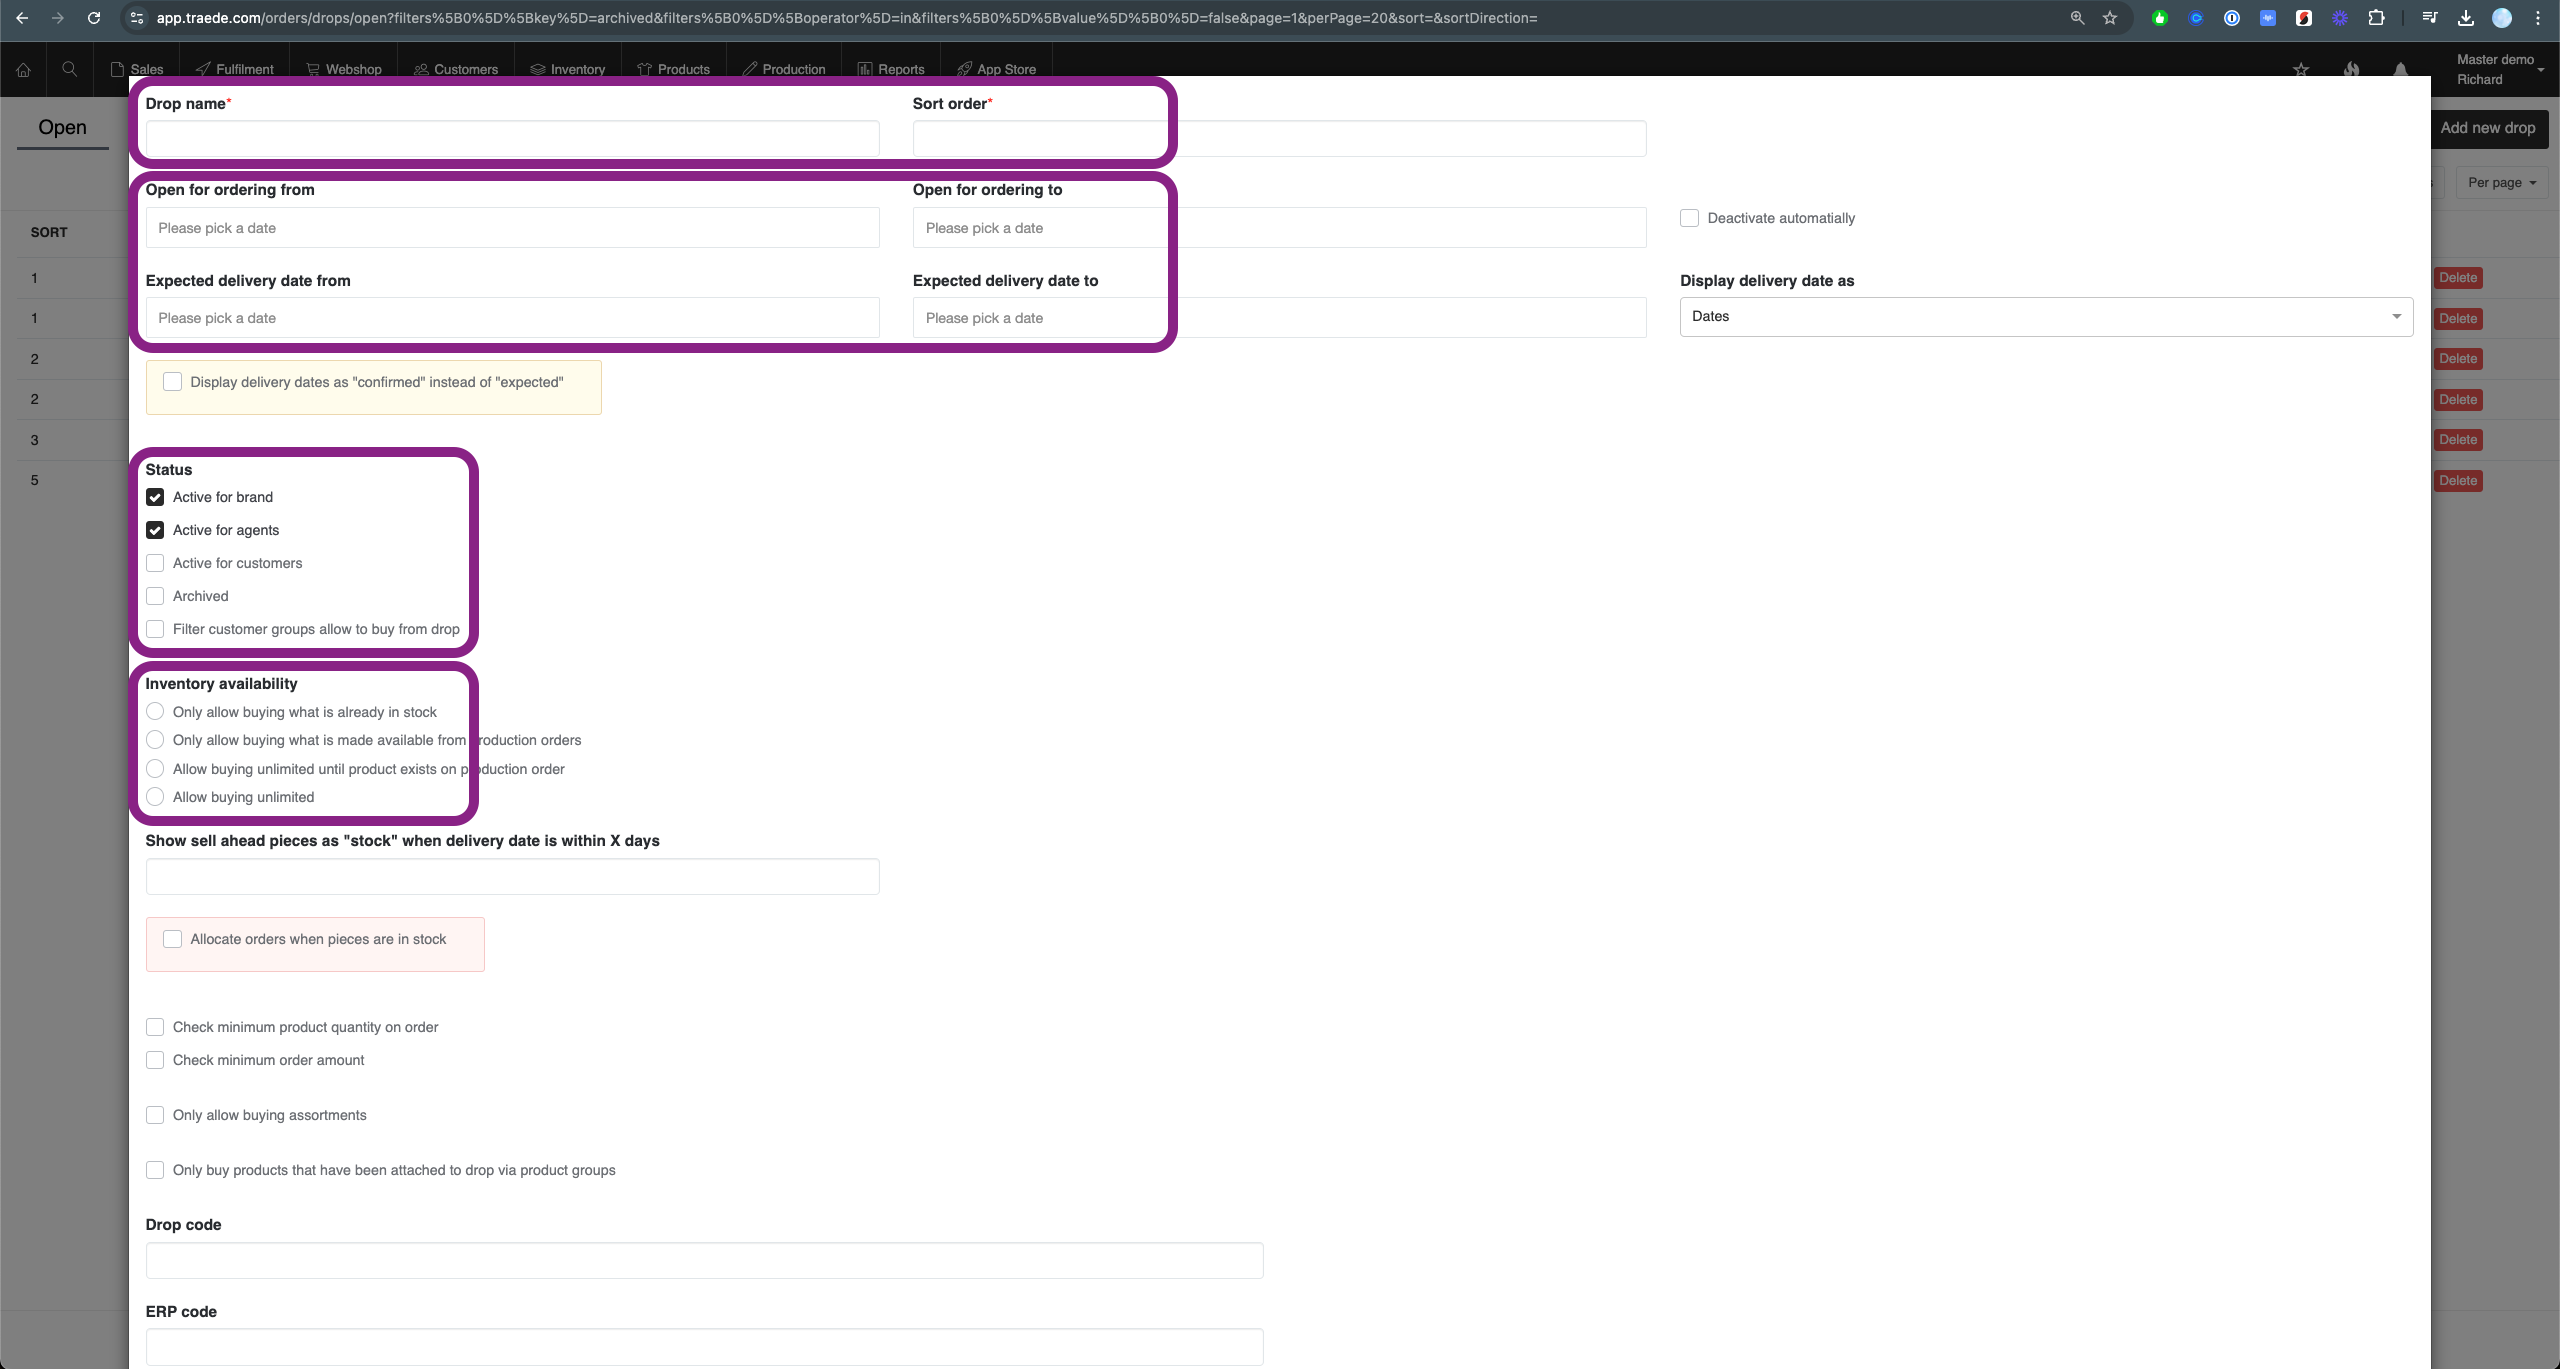Click the ERP code input field
The height and width of the screenshot is (1369, 2560).
[x=704, y=1346]
